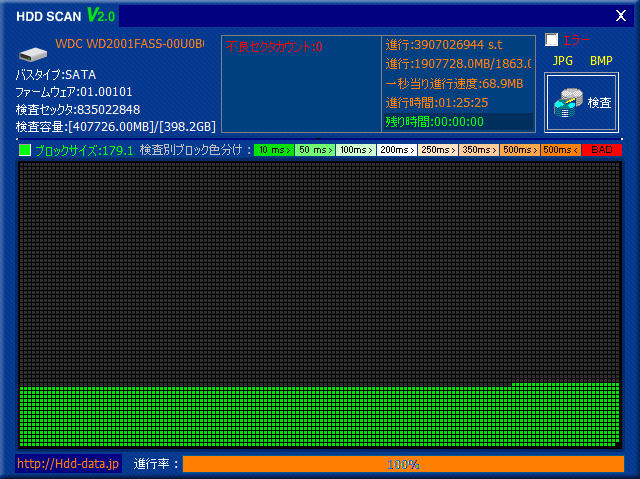Click the red BAD legend
The width and height of the screenshot is (640, 479).
coord(602,150)
